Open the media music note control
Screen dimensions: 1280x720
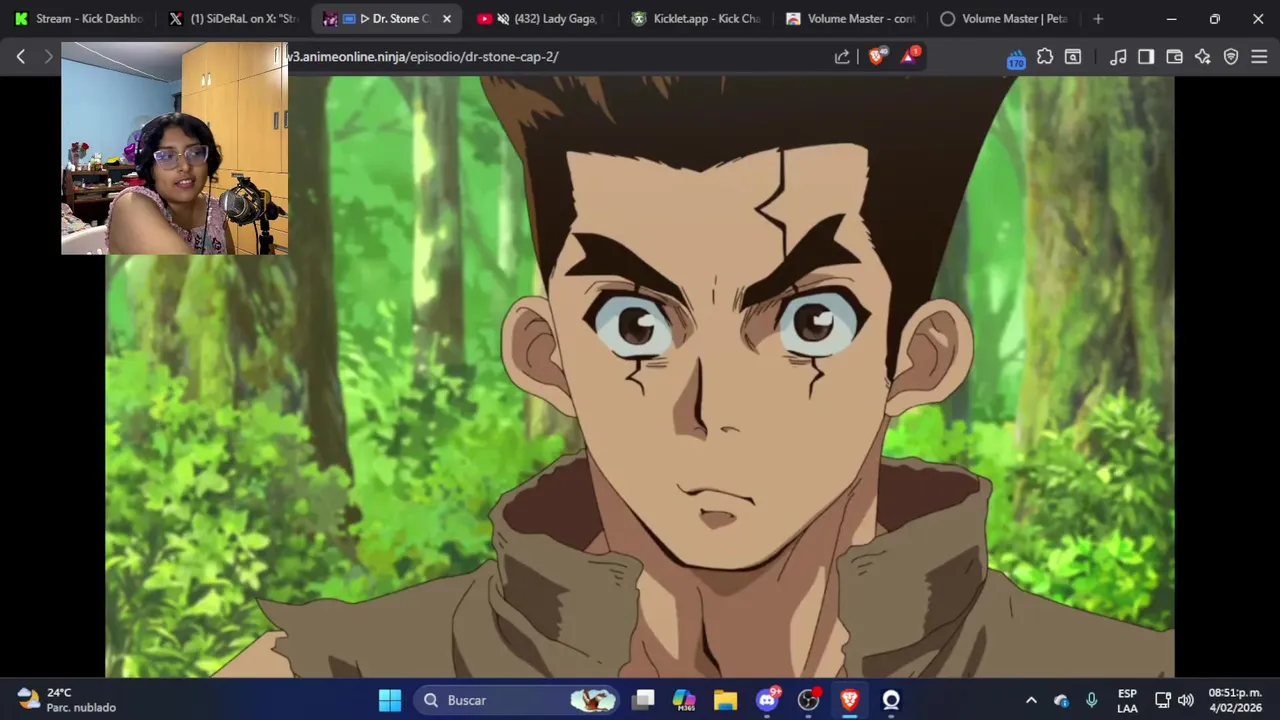(1118, 57)
